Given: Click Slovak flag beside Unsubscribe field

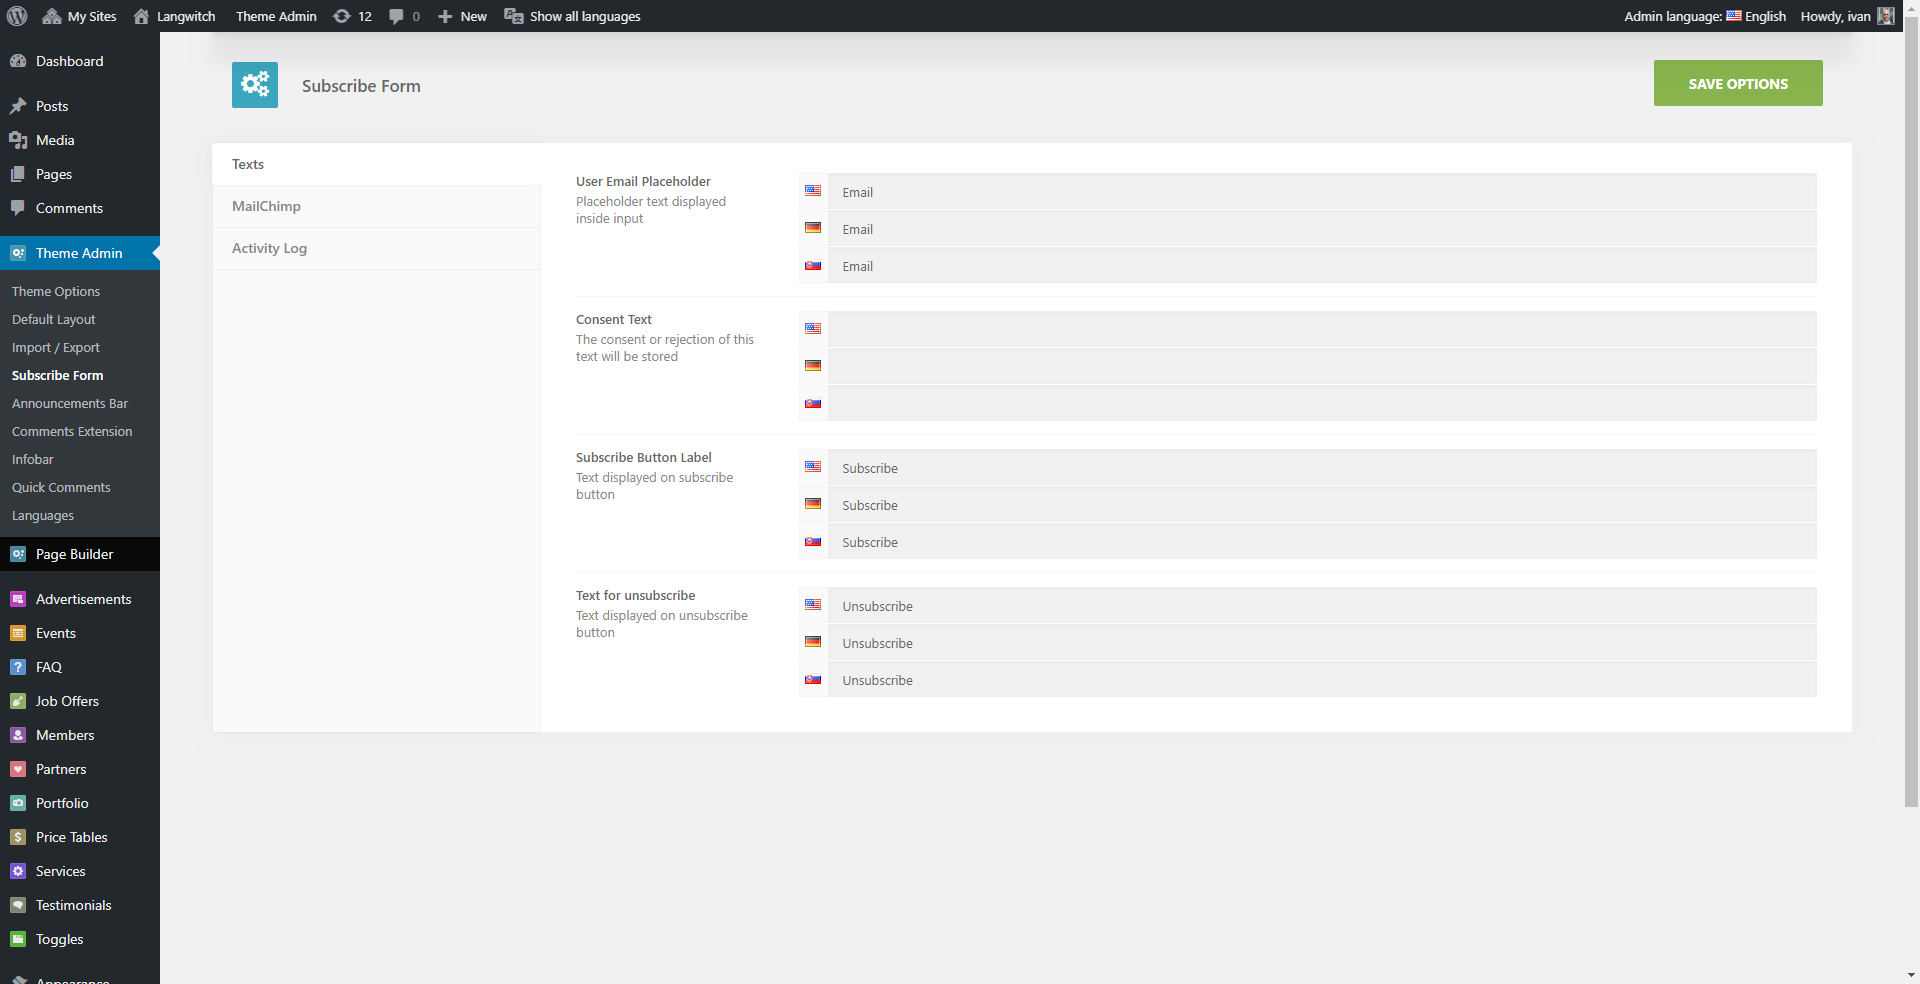Looking at the screenshot, I should [x=813, y=680].
